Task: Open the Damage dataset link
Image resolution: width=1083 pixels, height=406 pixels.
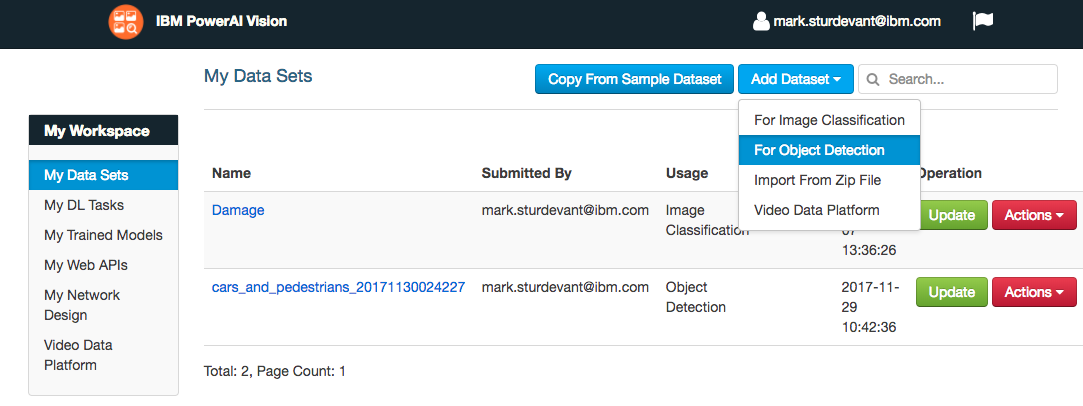Action: 238,210
